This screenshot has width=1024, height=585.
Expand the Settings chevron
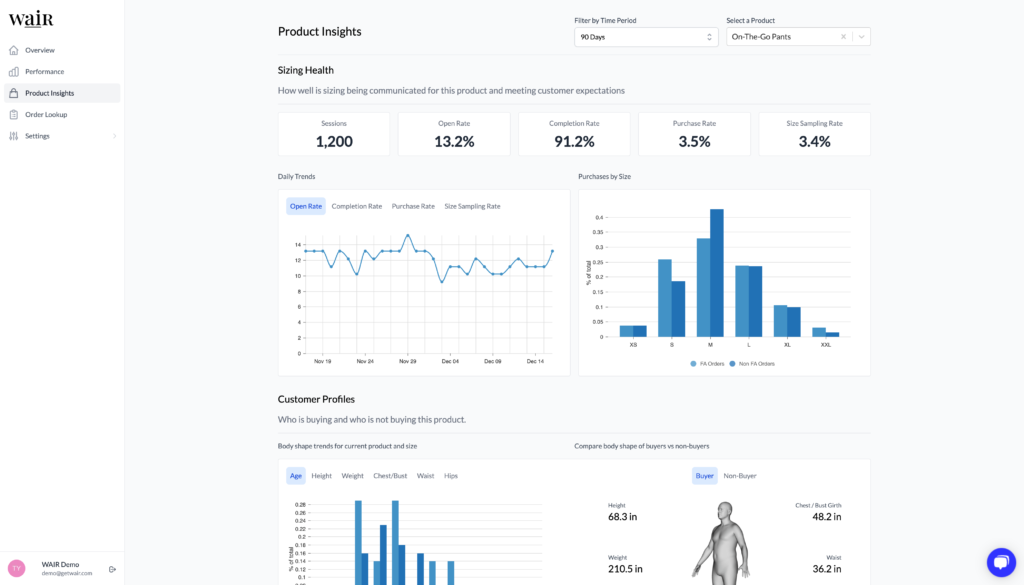point(114,136)
